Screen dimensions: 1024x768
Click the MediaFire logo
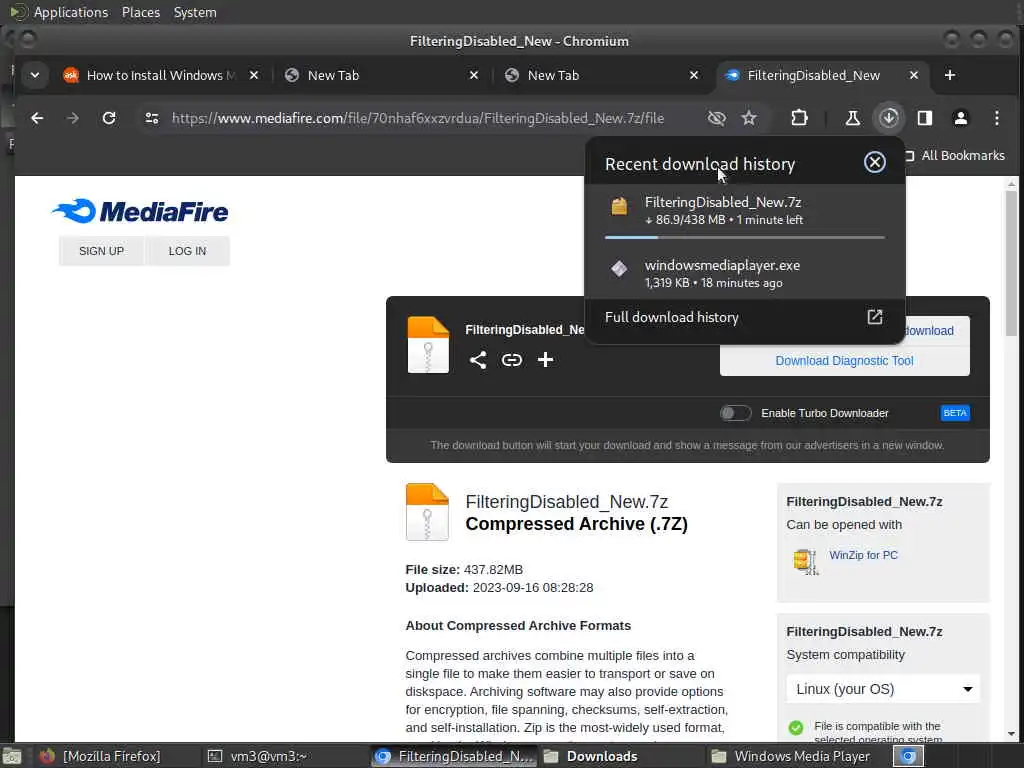(x=140, y=211)
